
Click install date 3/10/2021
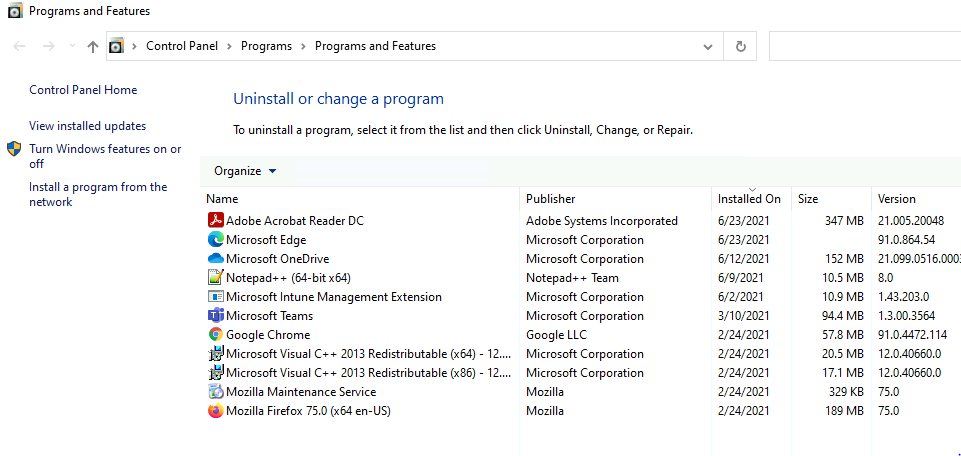pyautogui.click(x=743, y=316)
